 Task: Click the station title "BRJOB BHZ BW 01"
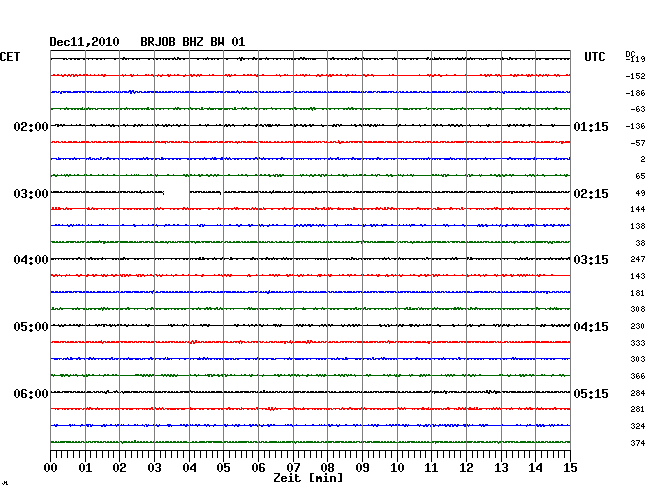[x=192, y=42]
